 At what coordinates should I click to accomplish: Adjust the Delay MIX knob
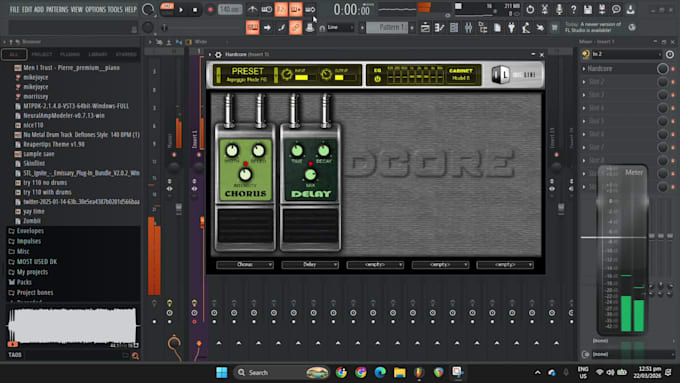(x=310, y=174)
